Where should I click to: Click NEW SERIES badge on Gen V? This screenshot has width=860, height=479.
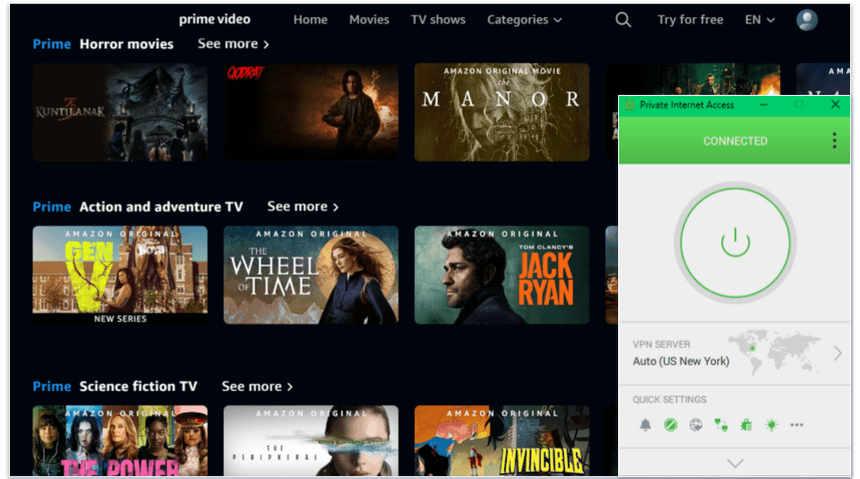120,319
